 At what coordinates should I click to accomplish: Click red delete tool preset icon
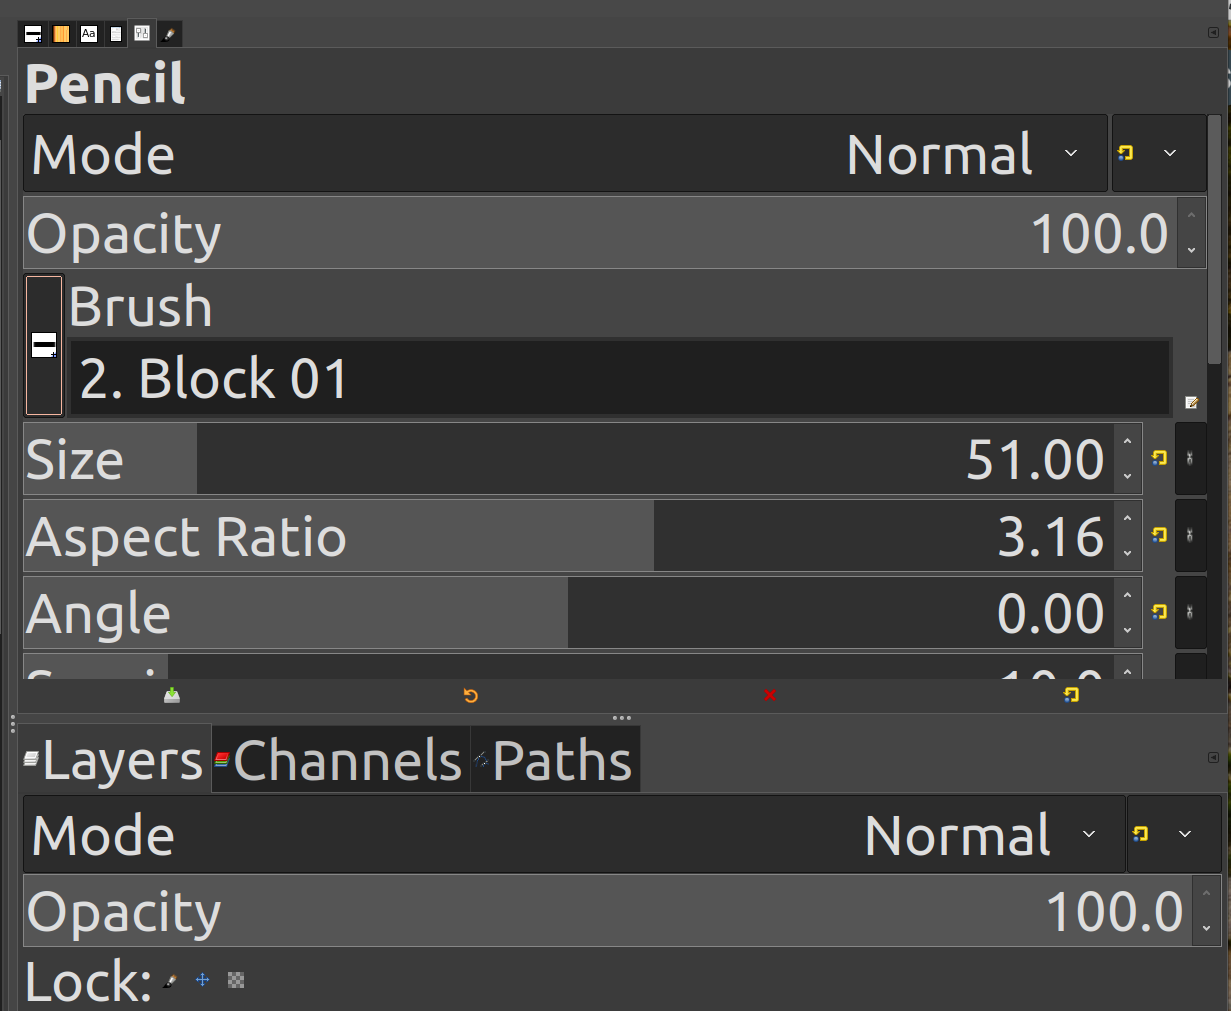tap(770, 695)
